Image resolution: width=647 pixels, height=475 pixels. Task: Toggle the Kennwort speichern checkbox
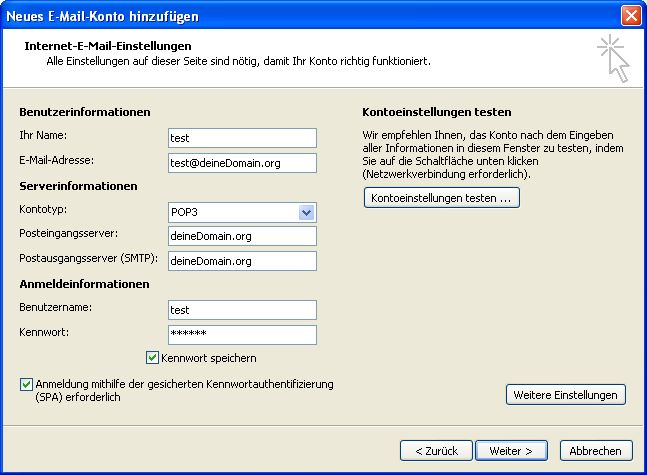click(x=153, y=357)
